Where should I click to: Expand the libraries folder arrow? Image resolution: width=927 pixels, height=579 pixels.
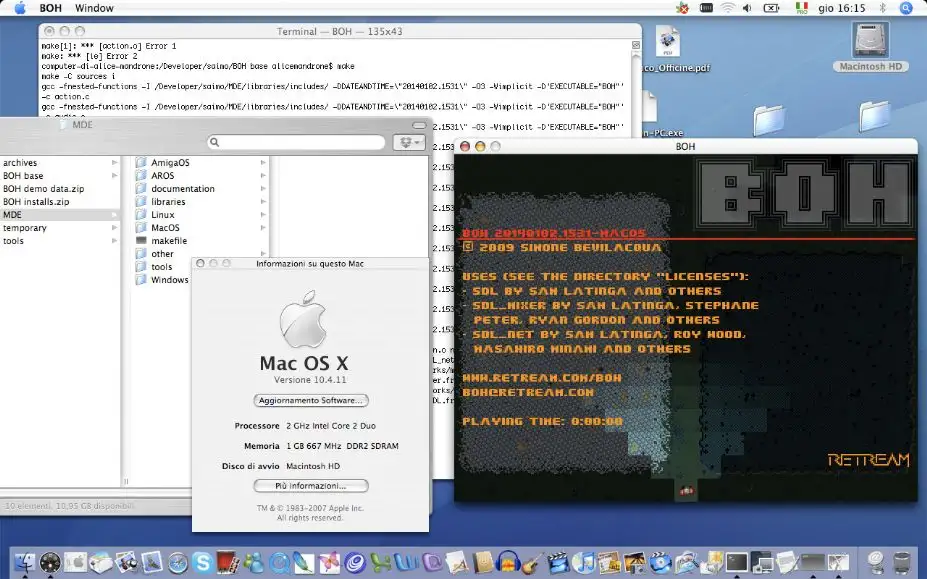263,202
